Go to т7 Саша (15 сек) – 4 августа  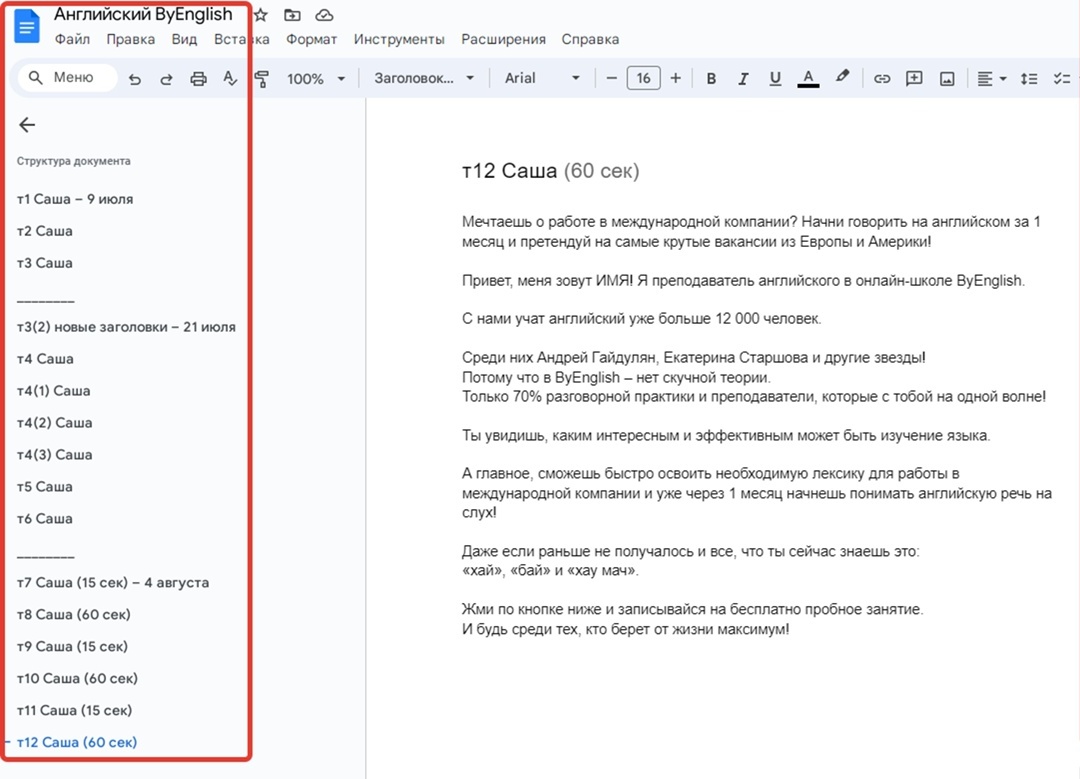click(113, 582)
